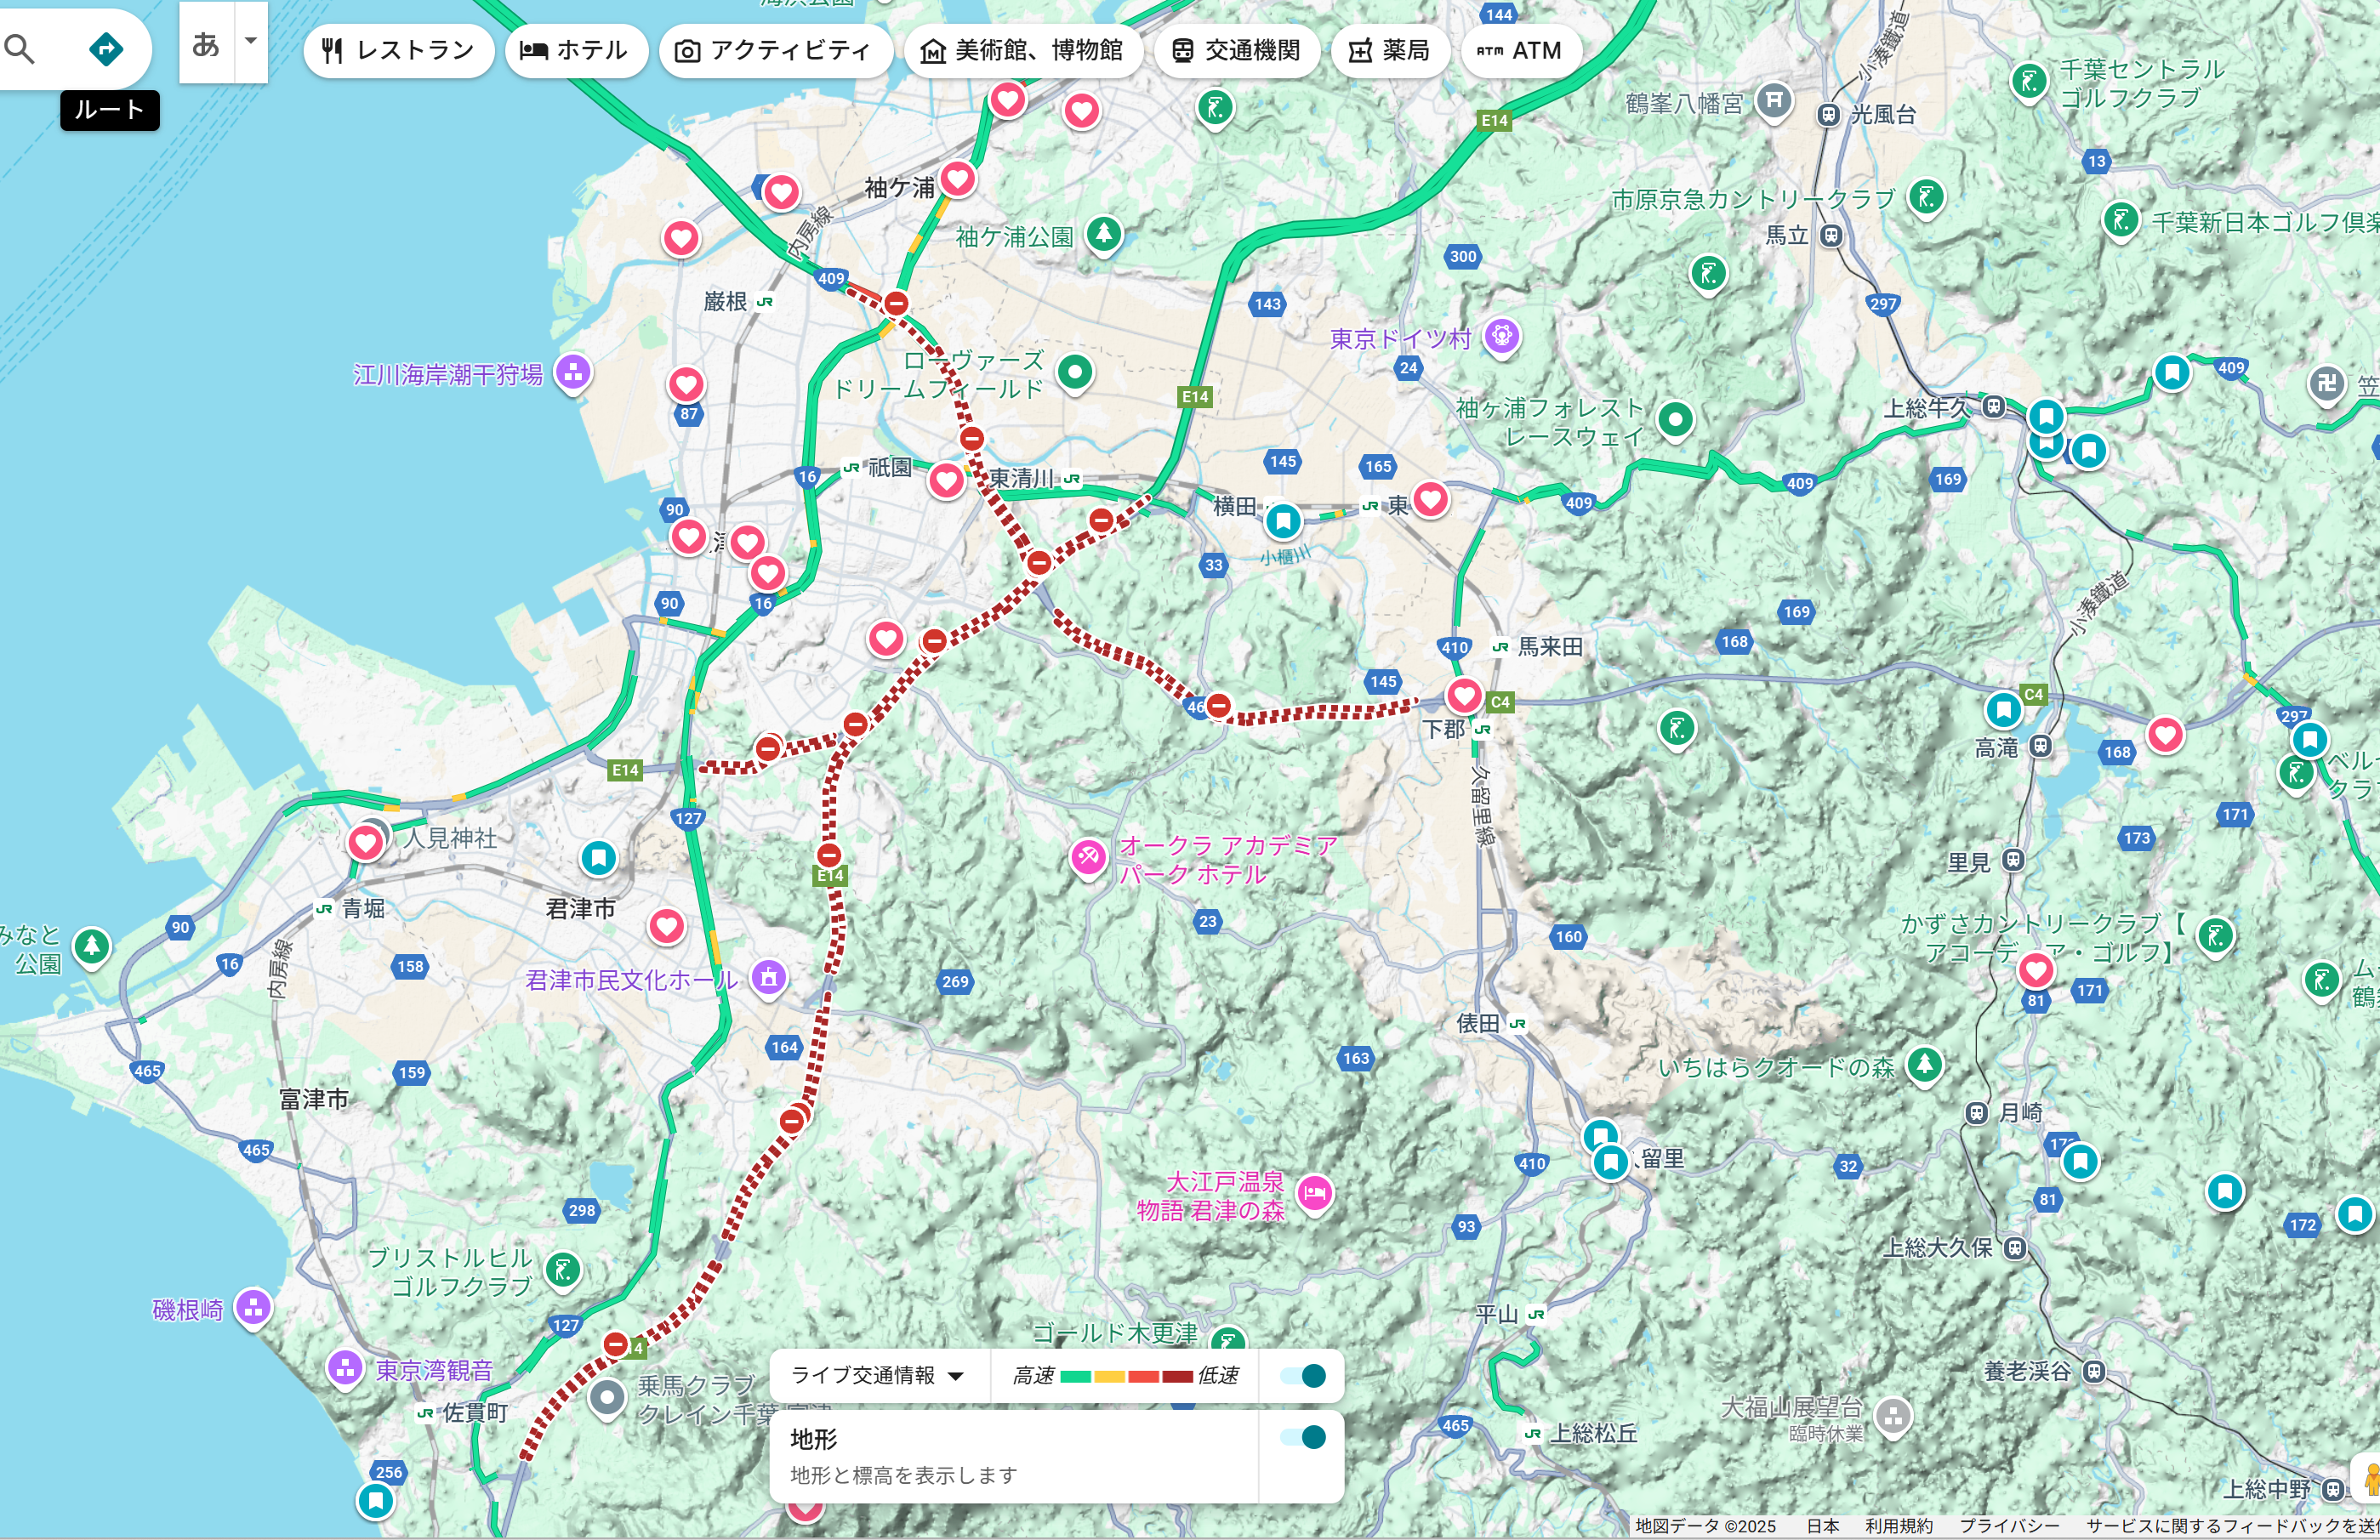Click the 袖ケ浦 city label

pos(899,187)
